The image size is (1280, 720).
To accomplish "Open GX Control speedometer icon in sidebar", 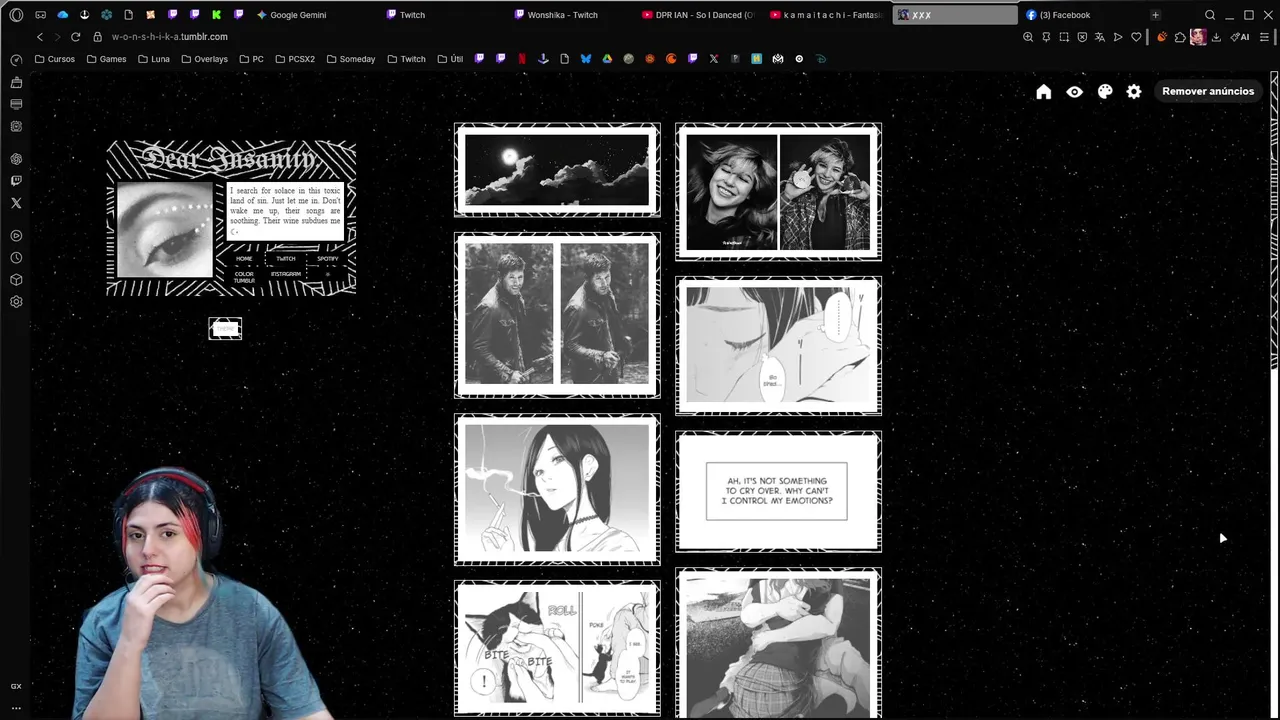I will point(16,60).
